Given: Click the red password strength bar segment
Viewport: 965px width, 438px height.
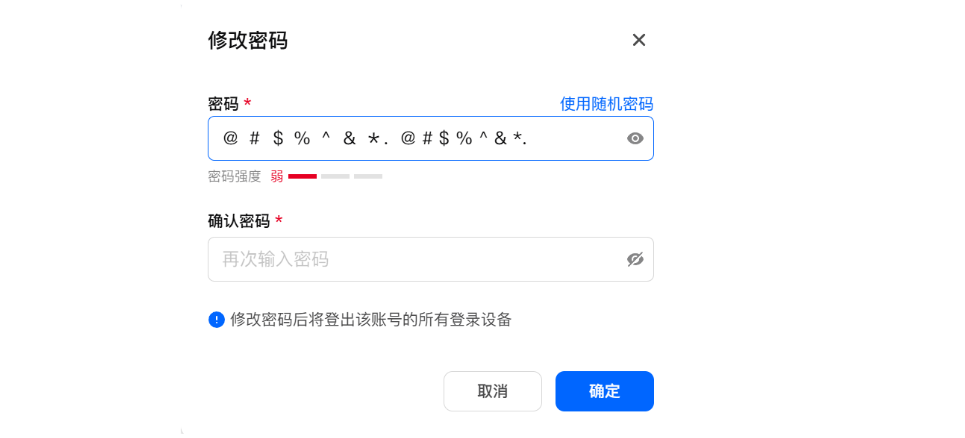Looking at the screenshot, I should 302,176.
